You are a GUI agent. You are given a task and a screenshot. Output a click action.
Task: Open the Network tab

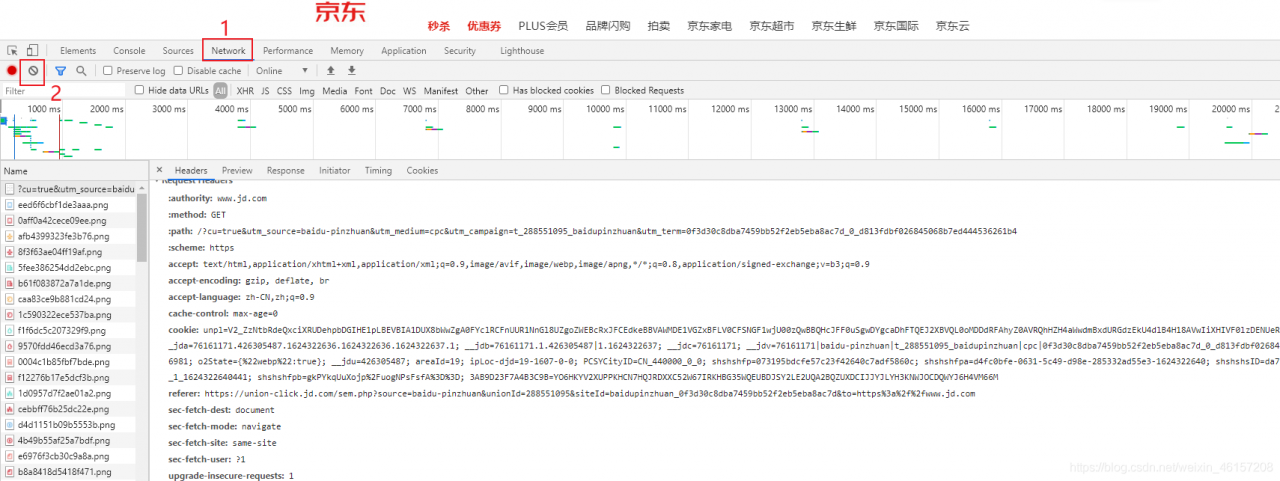click(228, 50)
